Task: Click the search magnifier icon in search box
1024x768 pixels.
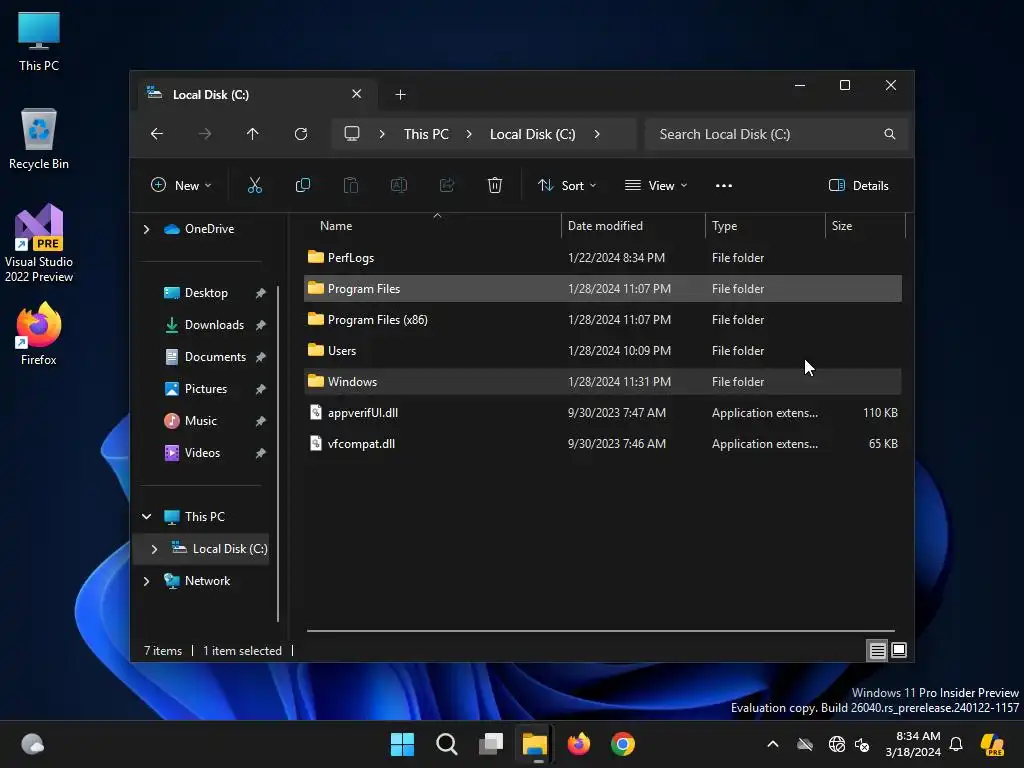Action: tap(889, 134)
